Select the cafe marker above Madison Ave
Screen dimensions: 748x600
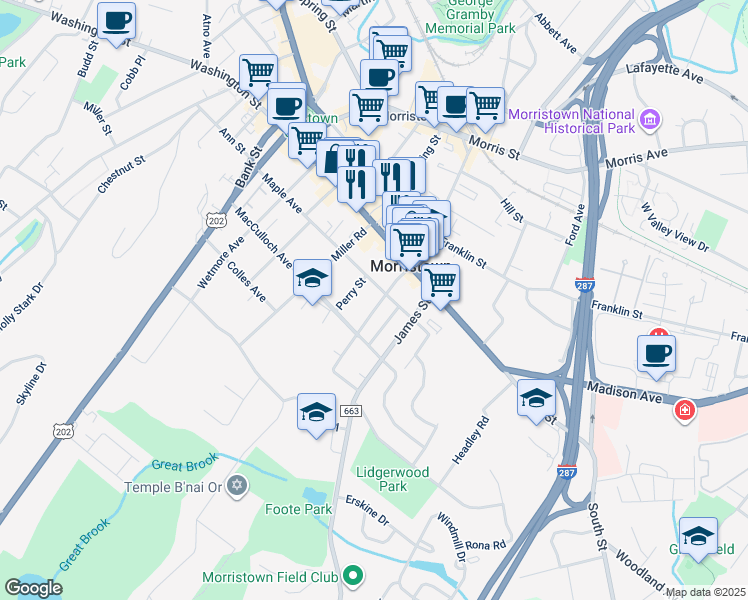(x=656, y=356)
